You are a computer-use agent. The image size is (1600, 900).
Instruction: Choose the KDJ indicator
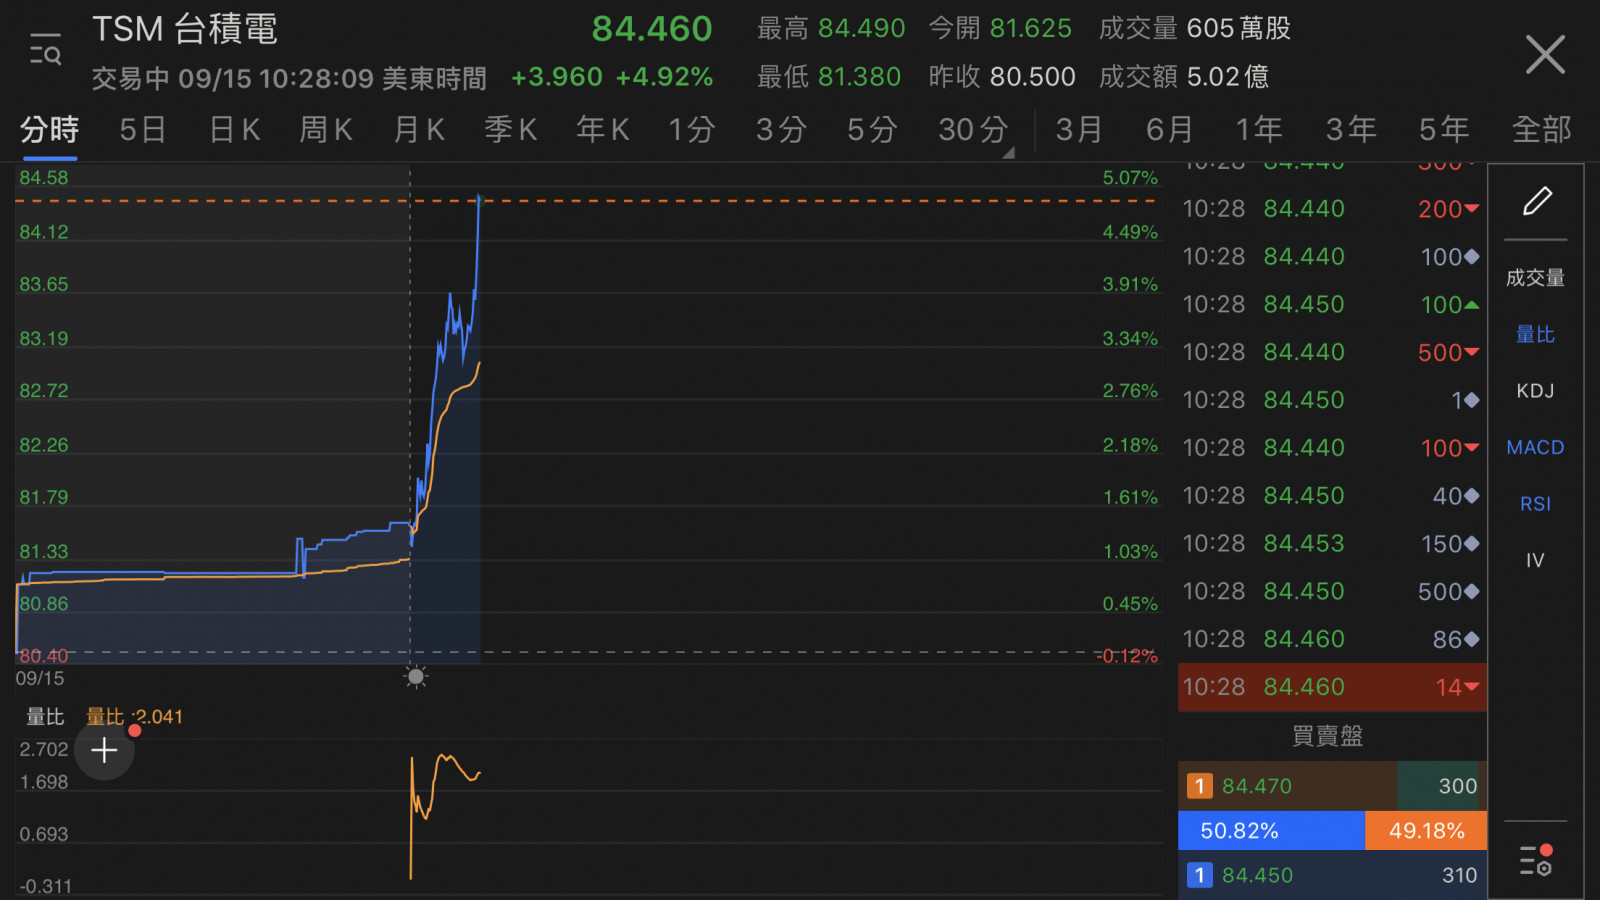point(1535,391)
